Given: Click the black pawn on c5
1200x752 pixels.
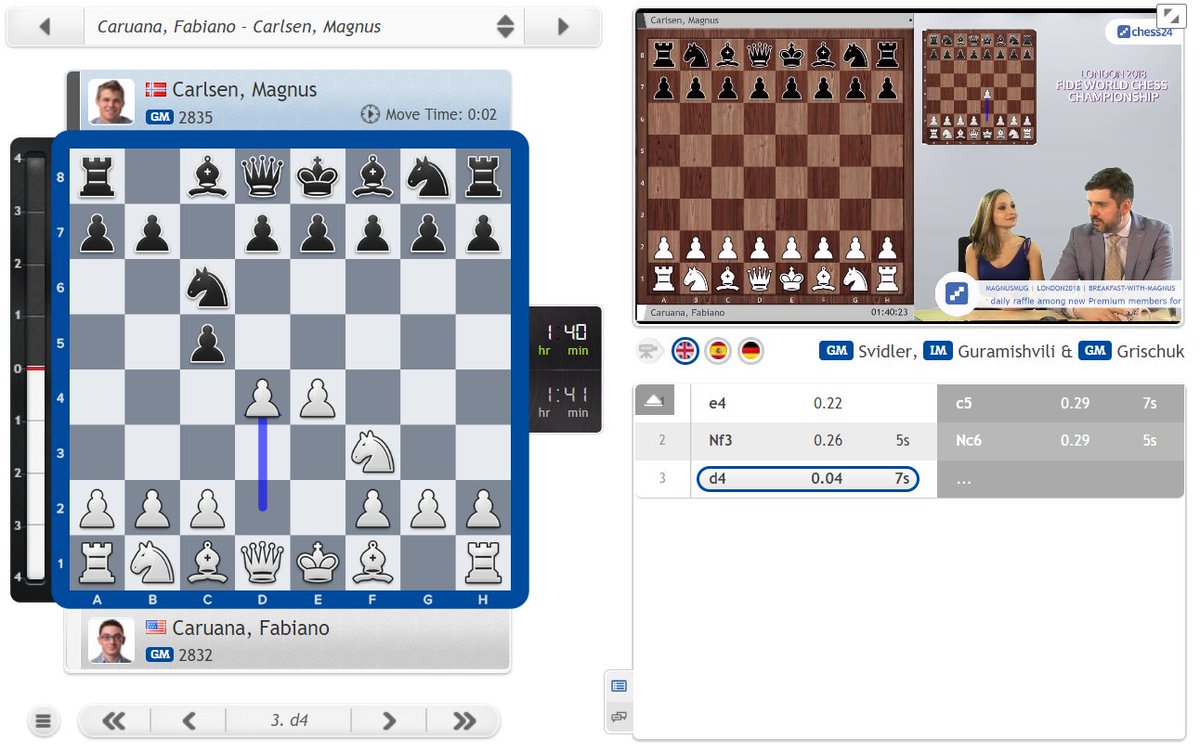Looking at the screenshot, I should point(207,342).
